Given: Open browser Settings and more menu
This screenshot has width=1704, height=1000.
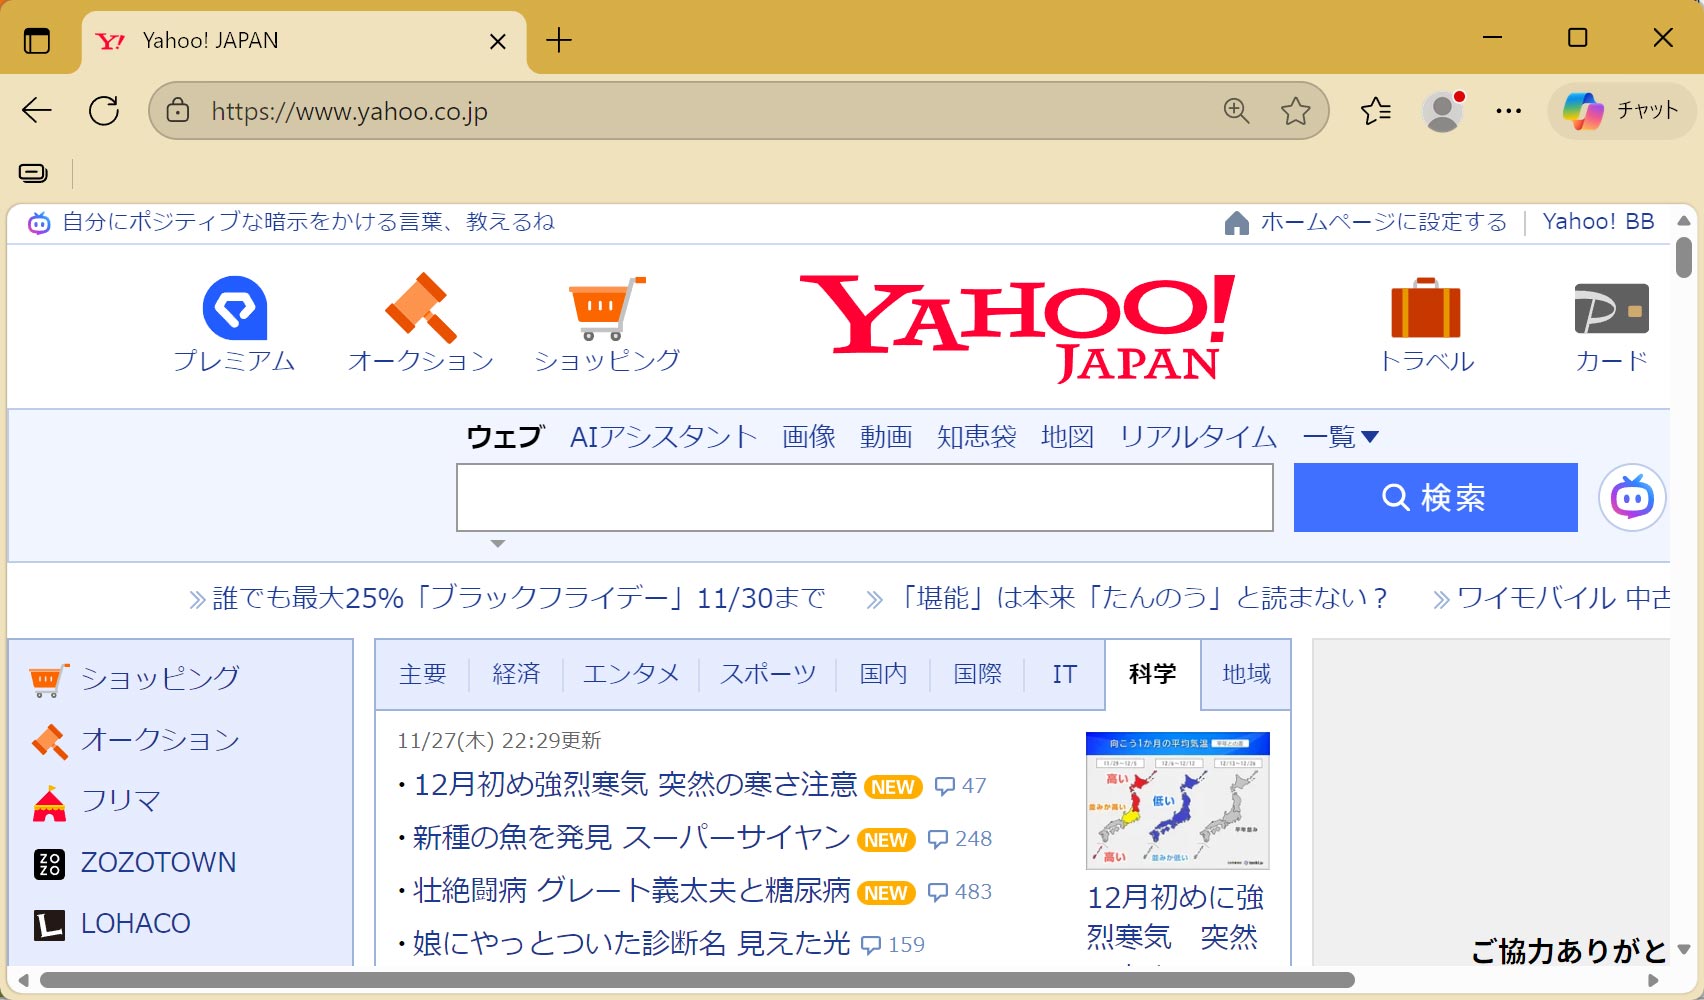Looking at the screenshot, I should [x=1508, y=111].
